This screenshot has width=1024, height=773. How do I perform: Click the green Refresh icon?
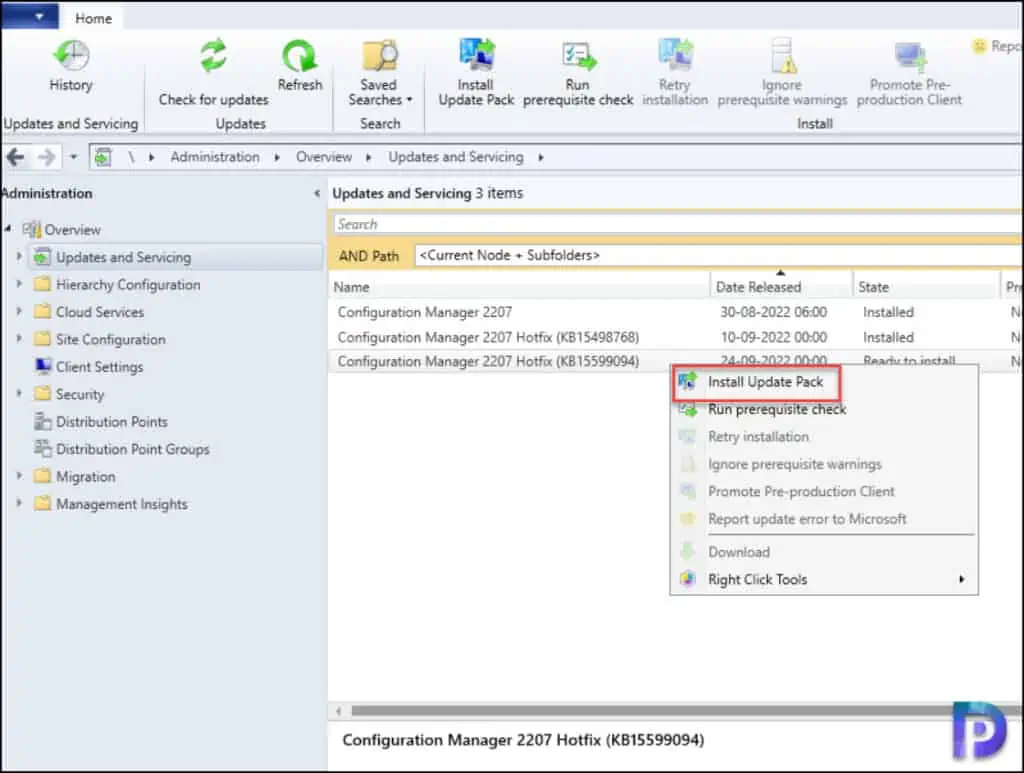point(300,56)
